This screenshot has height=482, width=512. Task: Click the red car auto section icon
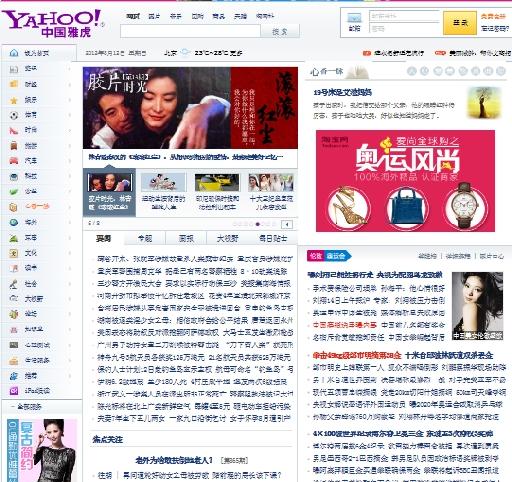click(14, 161)
